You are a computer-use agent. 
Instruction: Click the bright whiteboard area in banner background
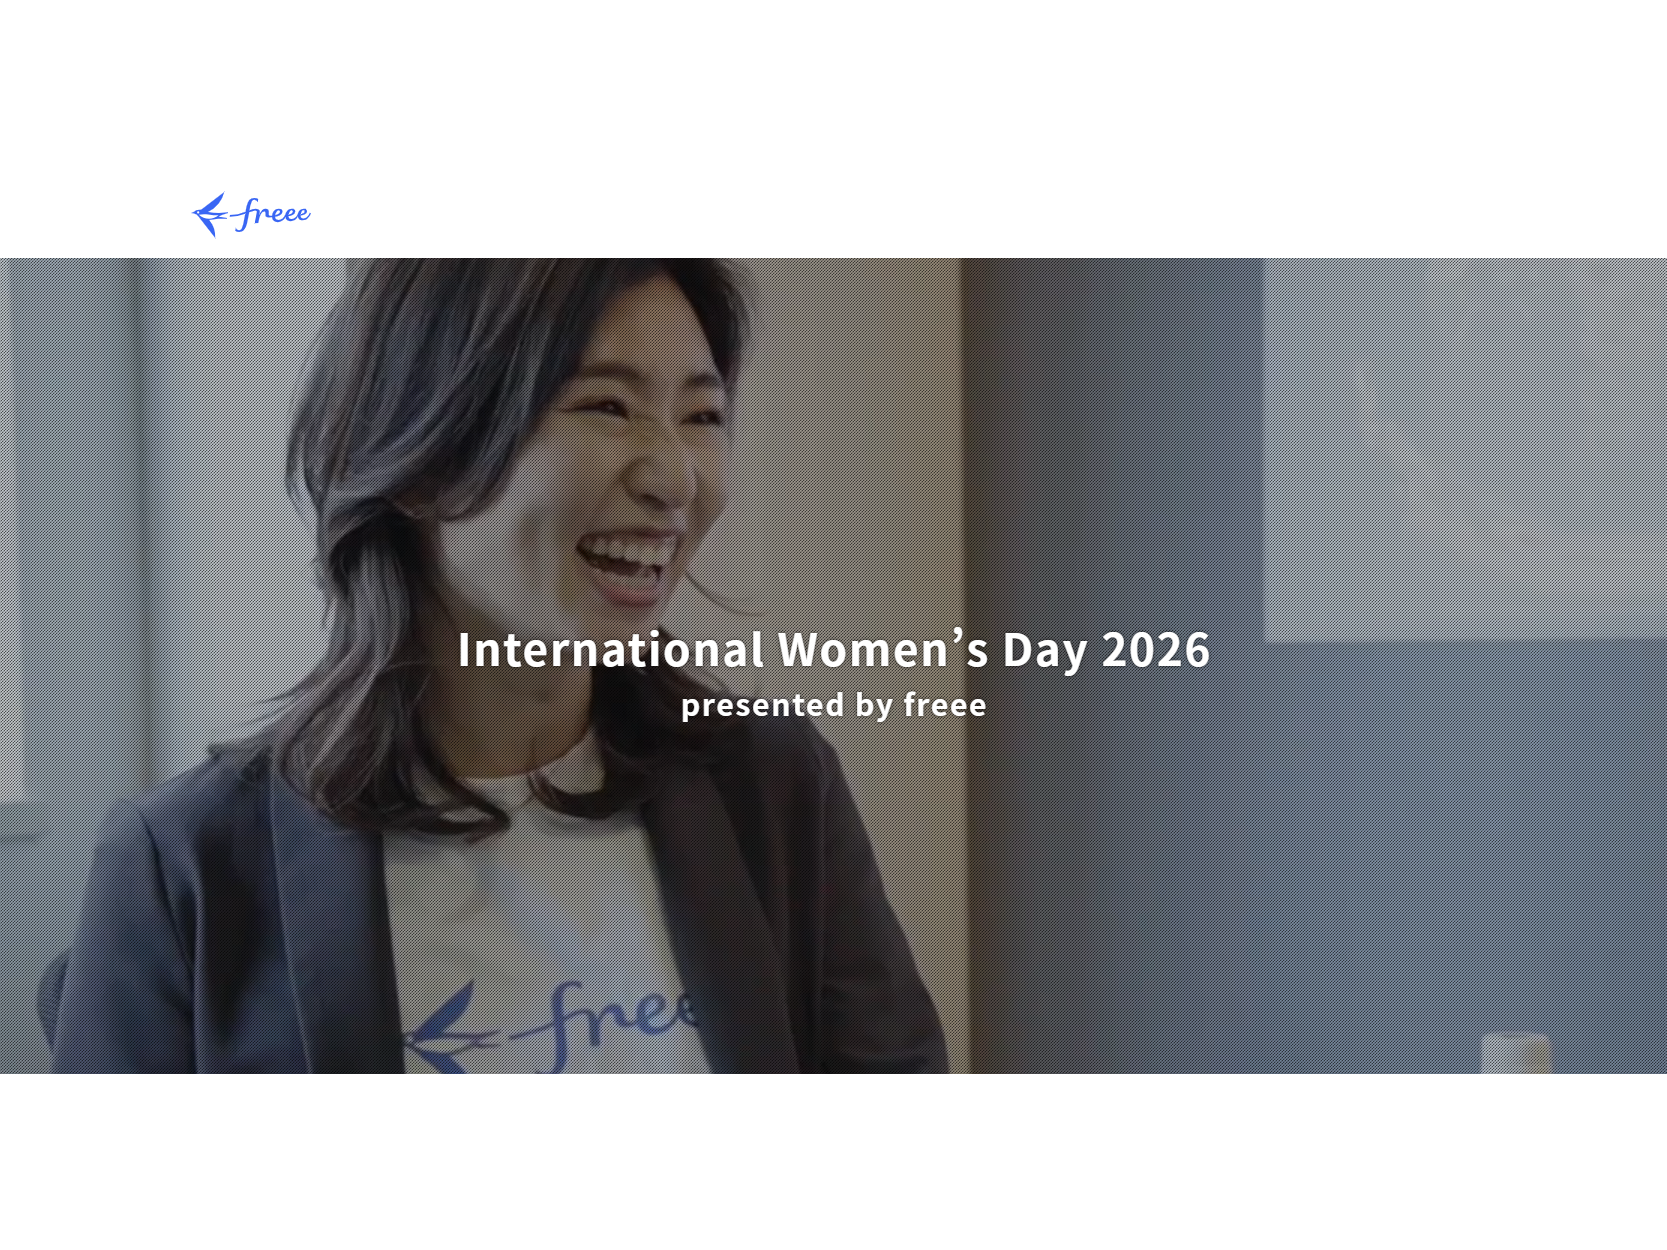tap(1465, 450)
